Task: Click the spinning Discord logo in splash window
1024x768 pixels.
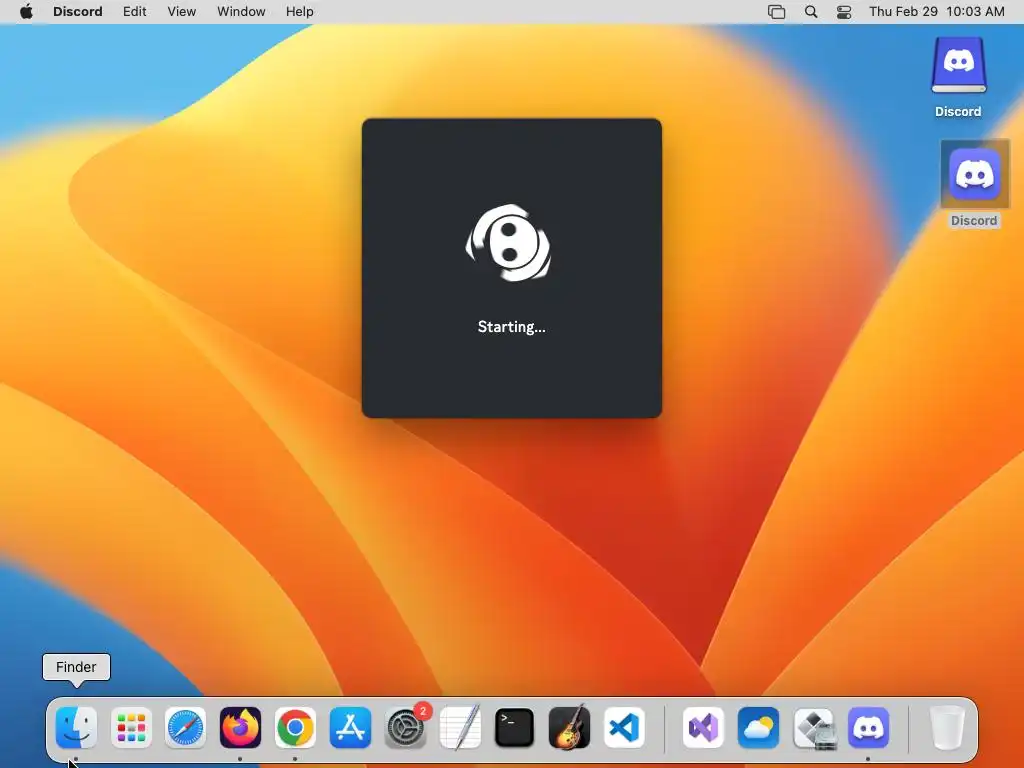Action: pos(508,243)
